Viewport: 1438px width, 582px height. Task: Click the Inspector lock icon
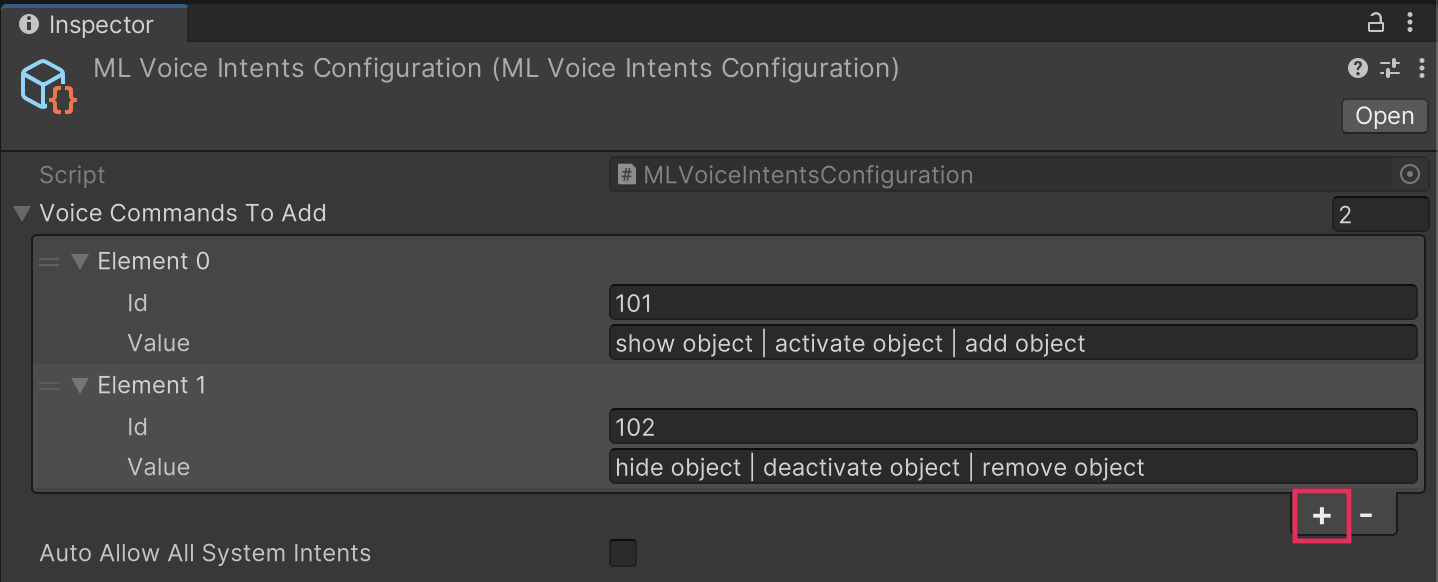click(x=1376, y=22)
